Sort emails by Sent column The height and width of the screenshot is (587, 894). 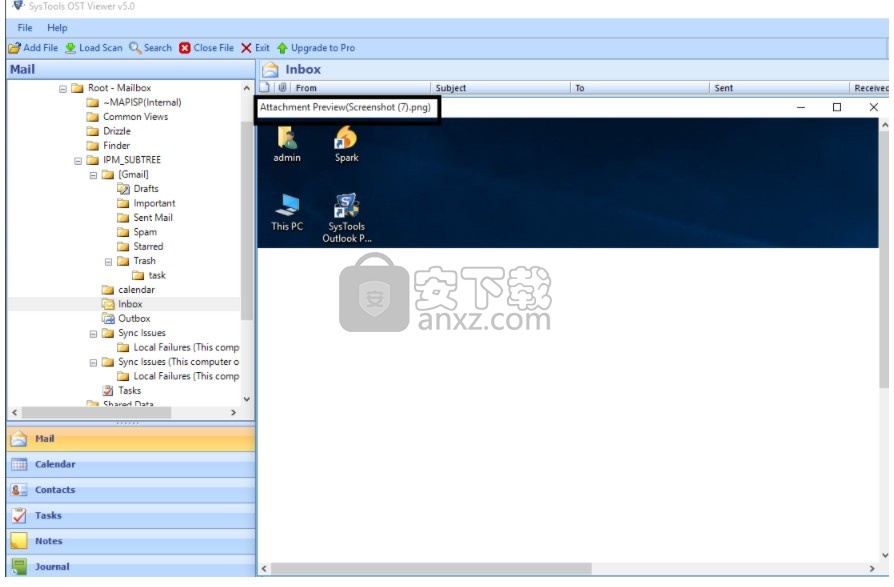(779, 88)
